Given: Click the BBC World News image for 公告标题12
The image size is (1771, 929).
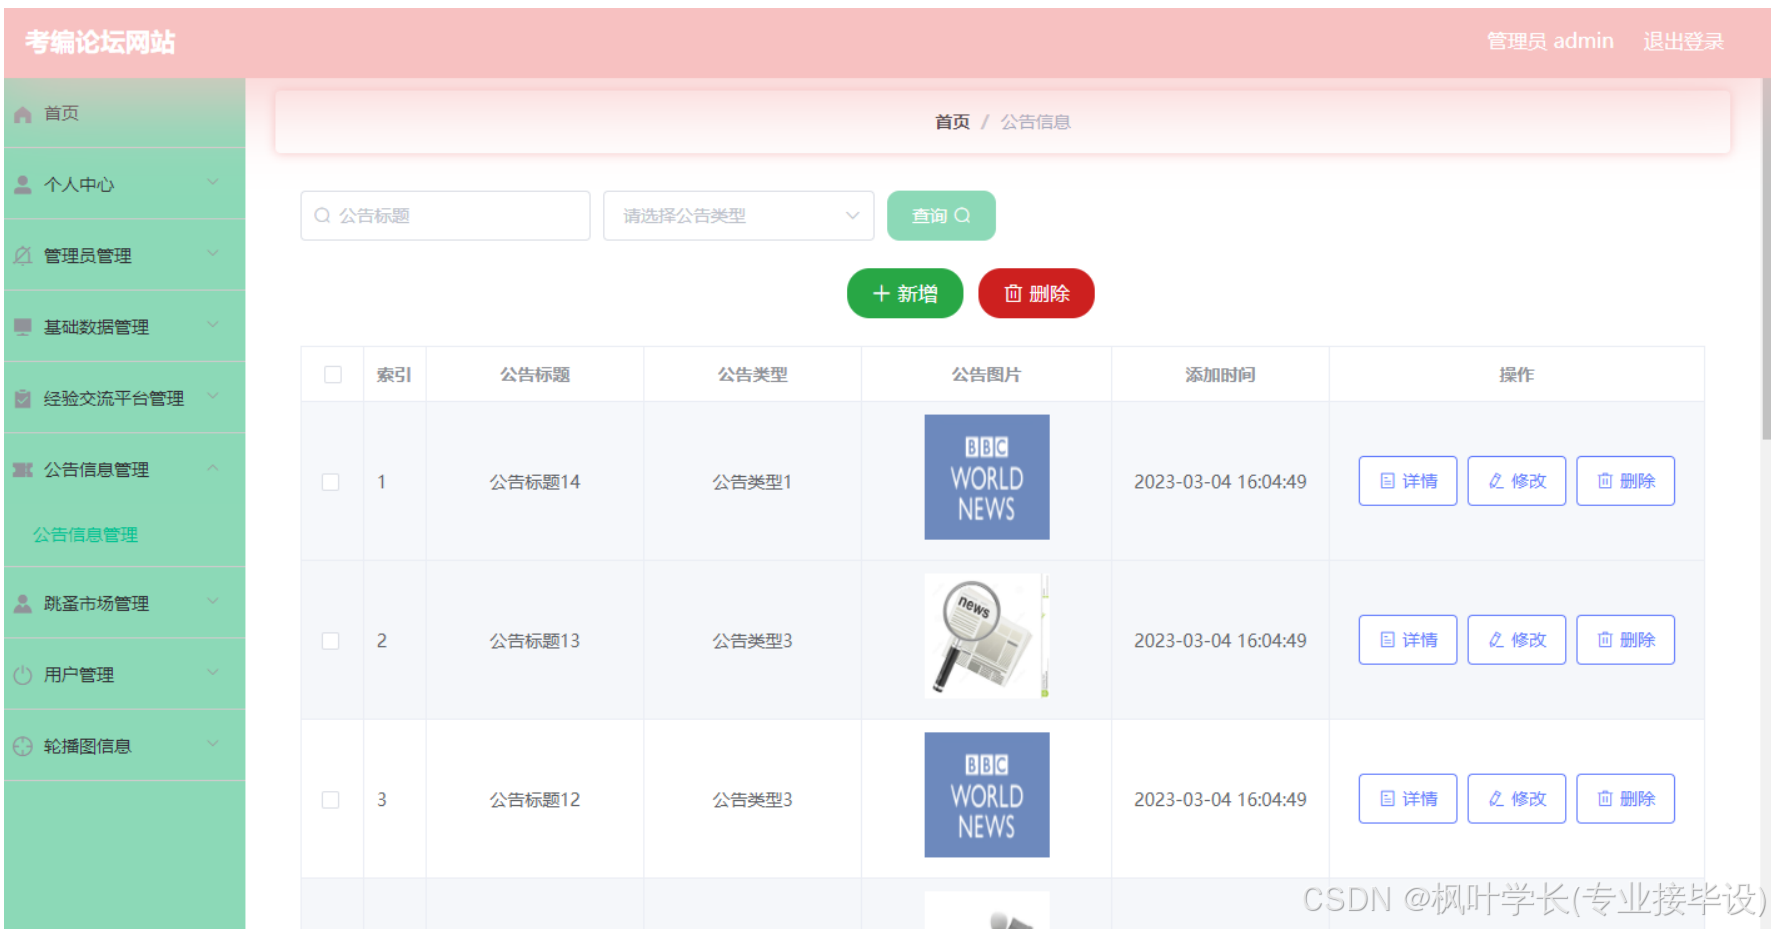Looking at the screenshot, I should tap(987, 795).
